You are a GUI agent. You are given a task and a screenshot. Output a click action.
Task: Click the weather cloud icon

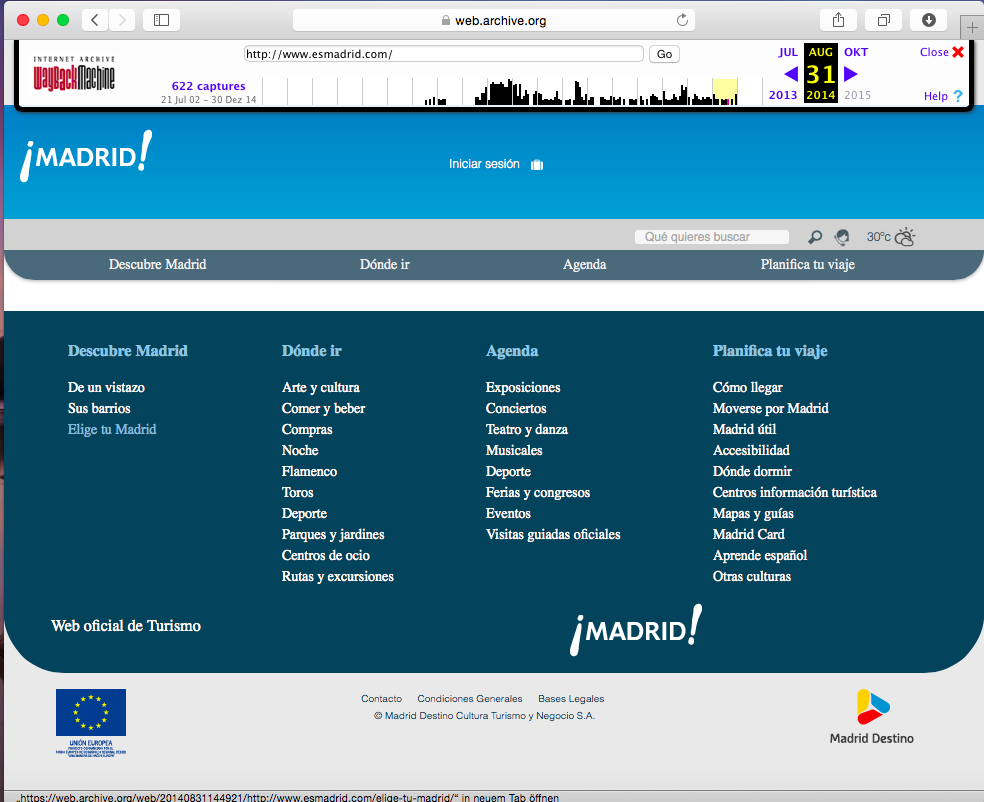904,237
